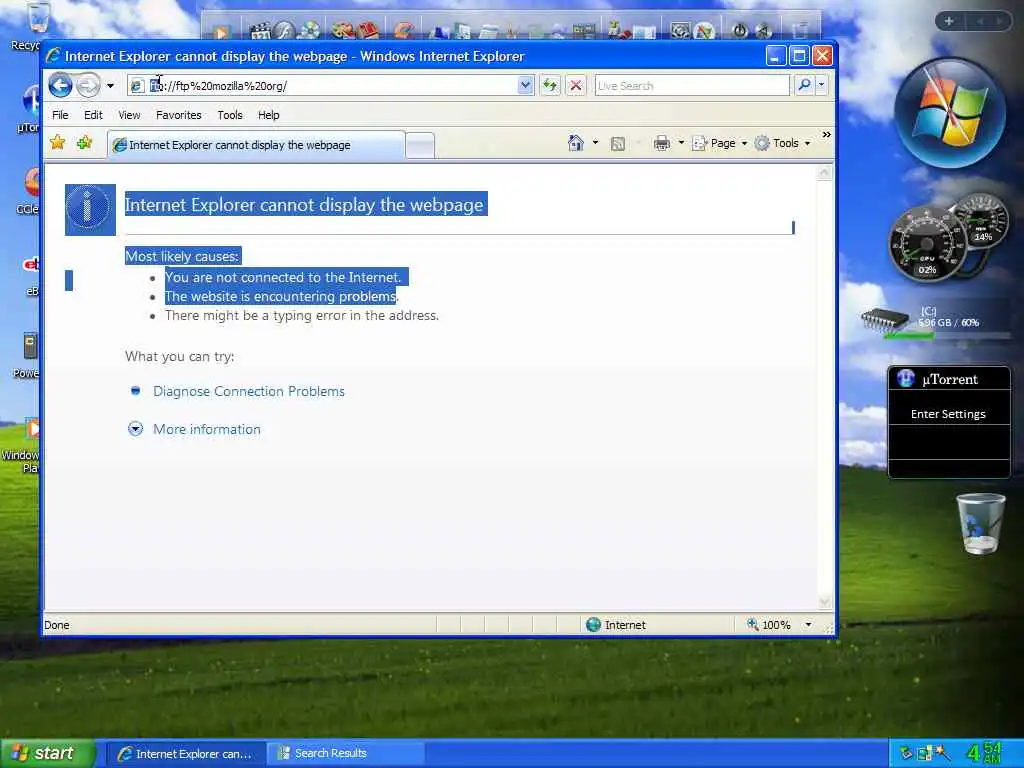This screenshot has width=1024, height=768.
Task: Click the 'What you can try:' text
Action: tap(180, 357)
